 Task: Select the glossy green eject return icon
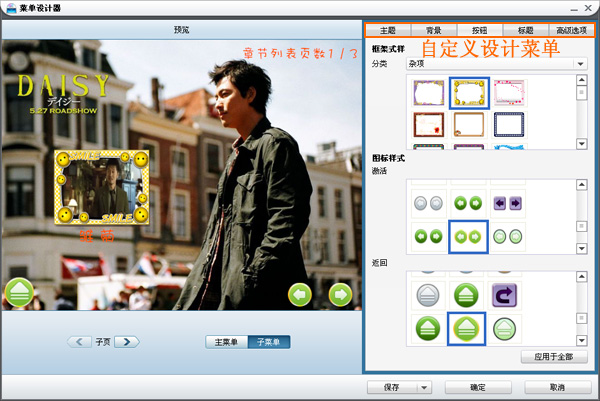click(x=466, y=295)
